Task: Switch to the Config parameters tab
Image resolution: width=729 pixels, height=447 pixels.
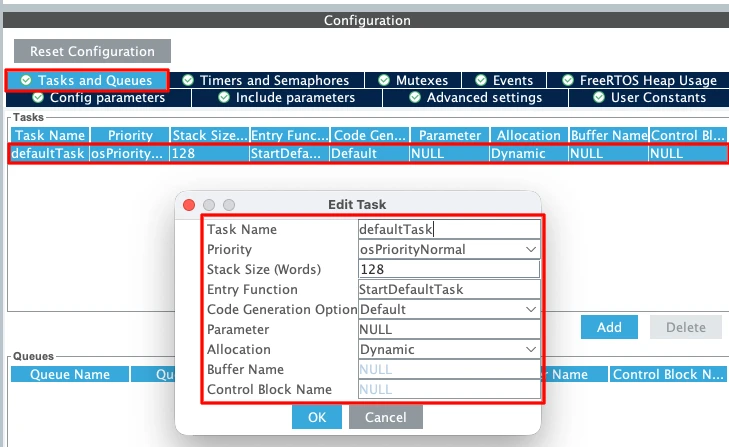Action: point(98,98)
